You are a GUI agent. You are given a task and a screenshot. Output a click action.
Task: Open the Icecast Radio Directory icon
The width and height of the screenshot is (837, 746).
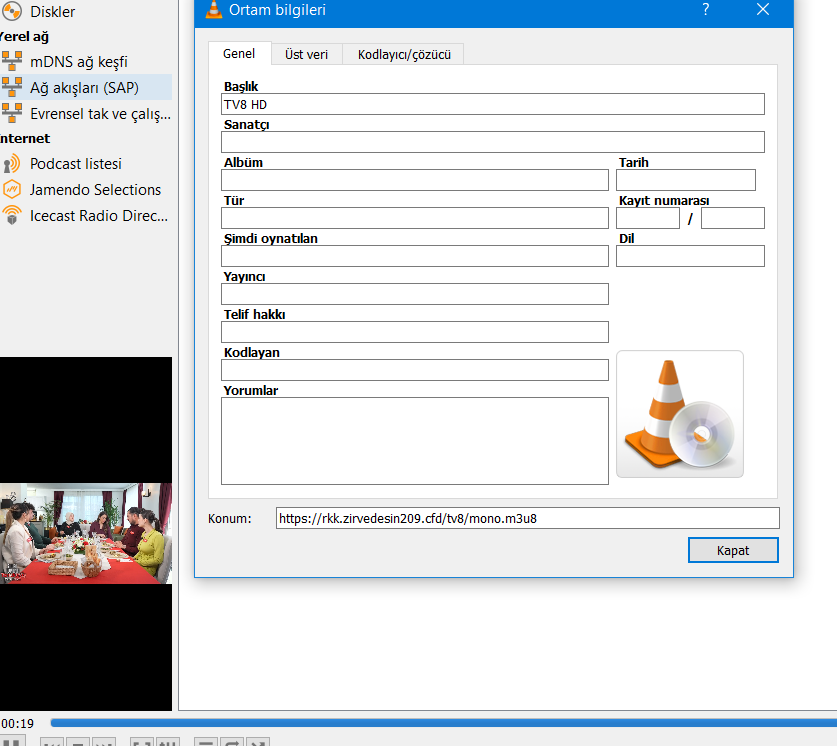(12, 216)
